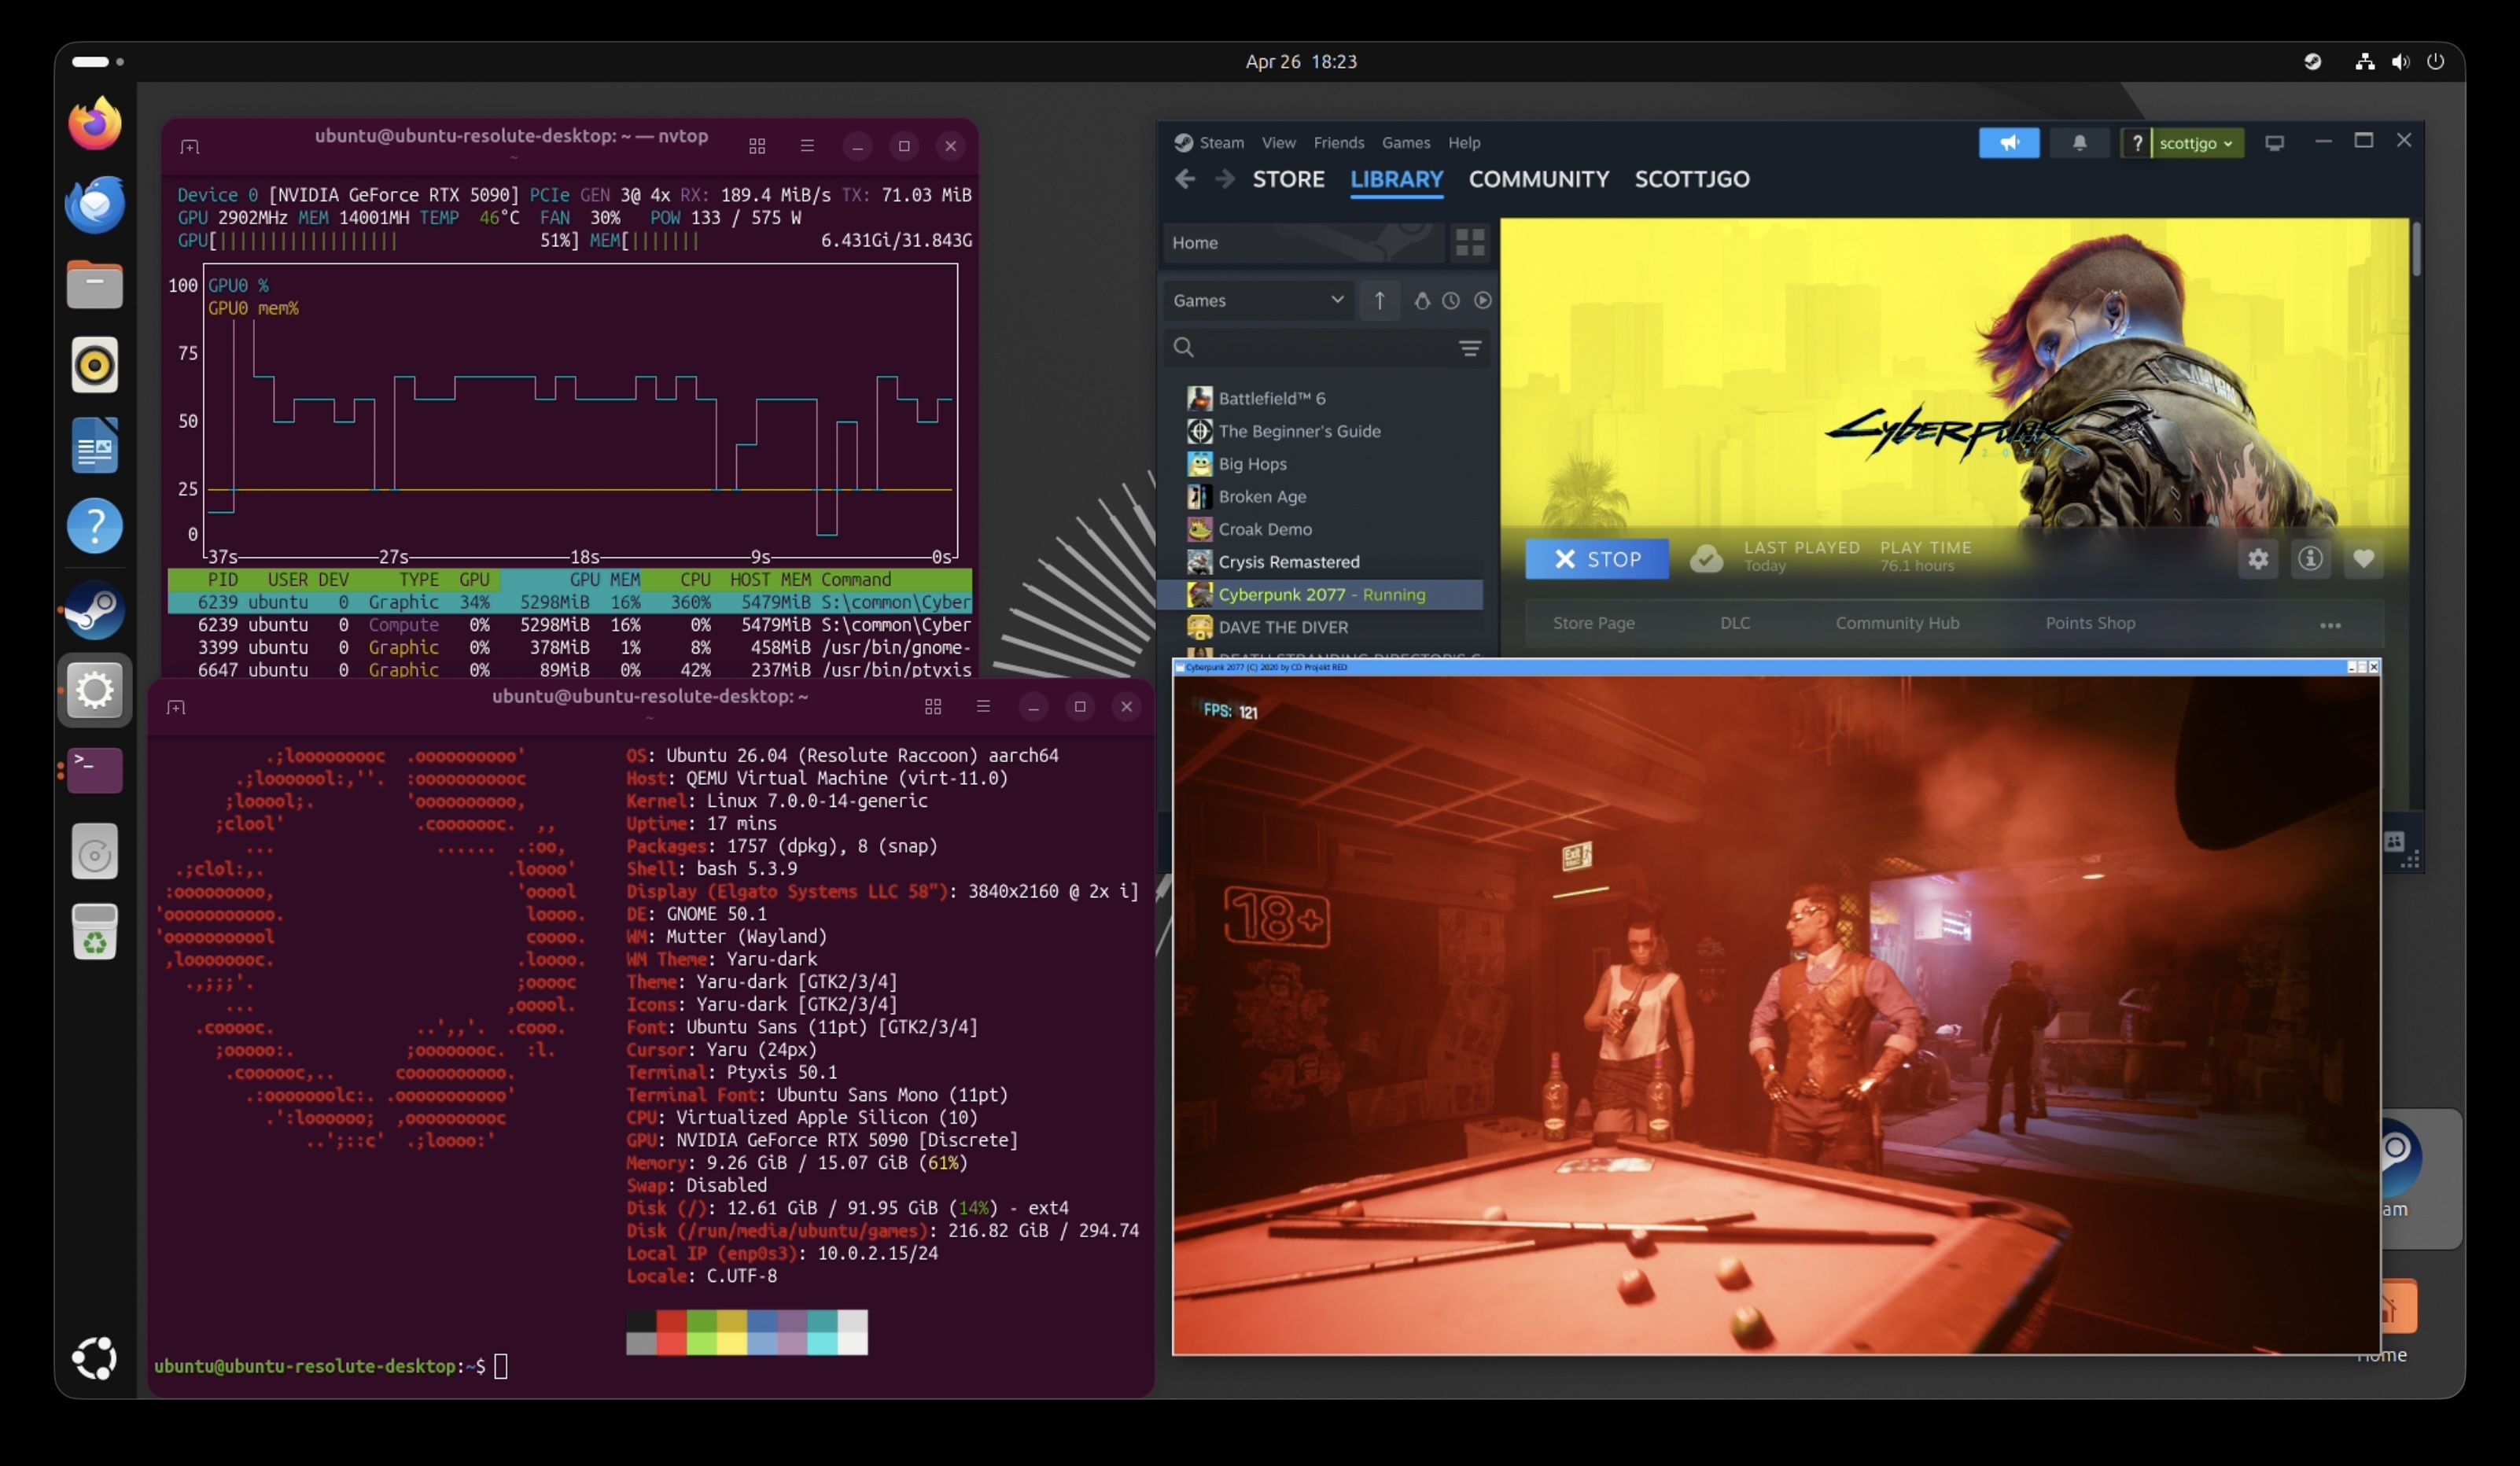Click the Steam icon in the dock
2520x1466 pixels.
click(x=95, y=609)
